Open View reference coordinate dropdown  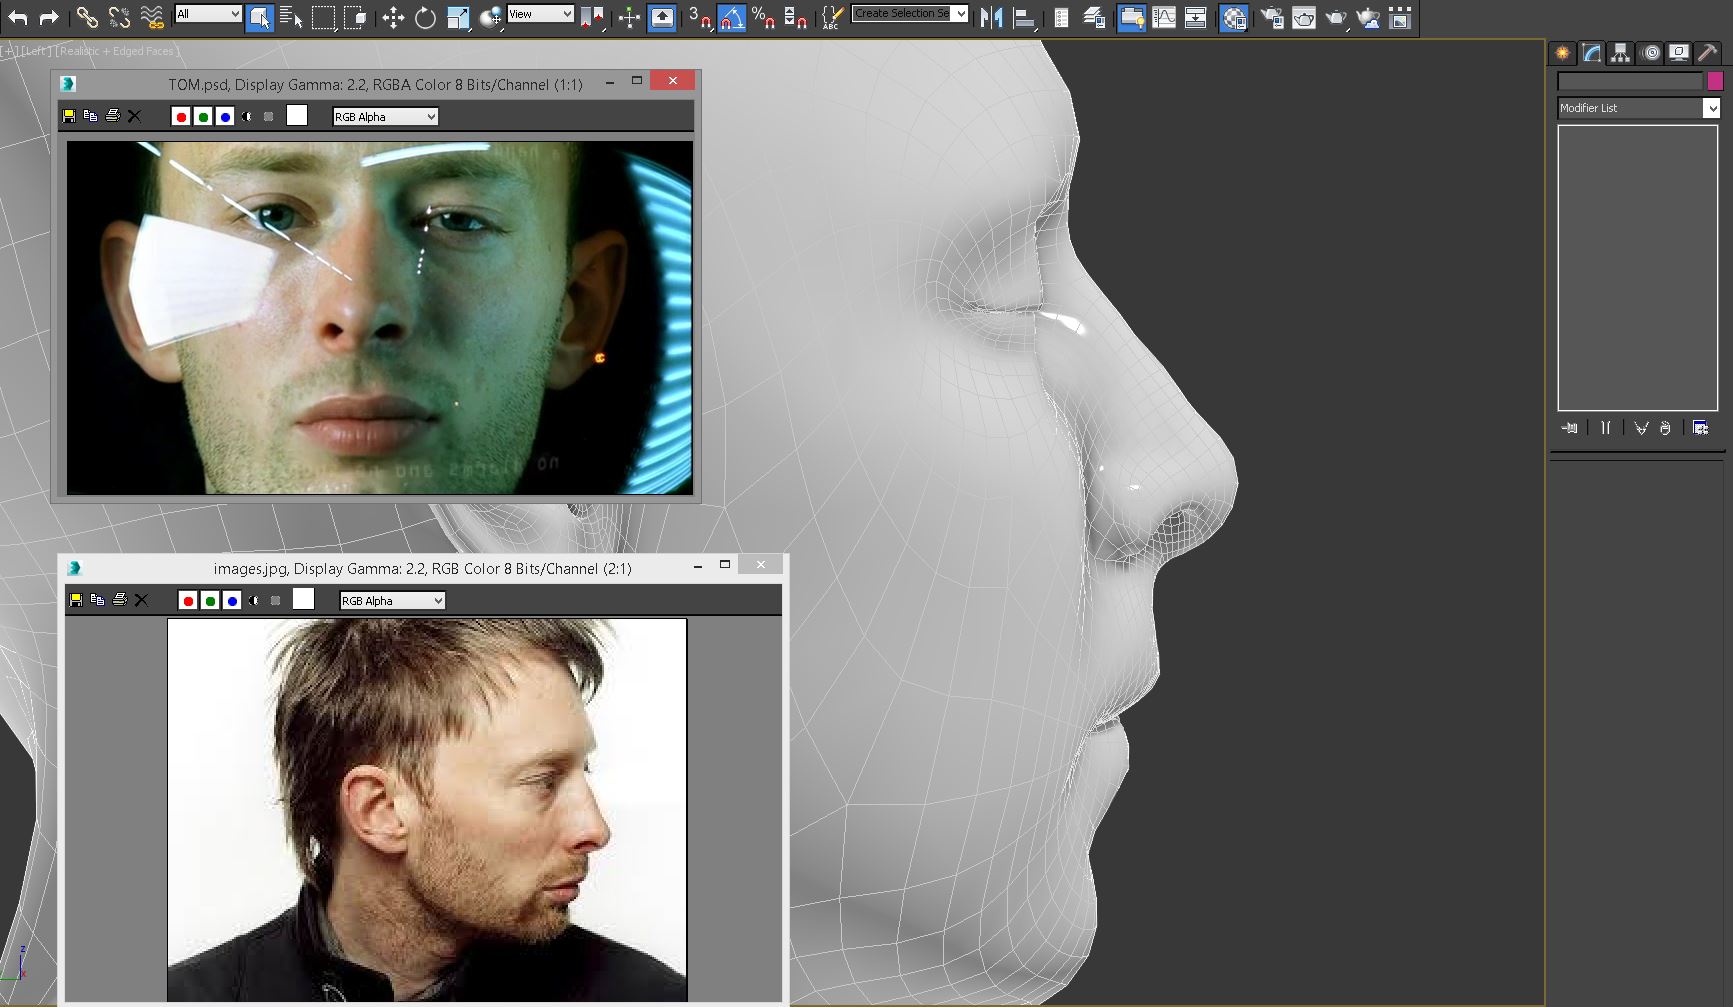(x=540, y=14)
